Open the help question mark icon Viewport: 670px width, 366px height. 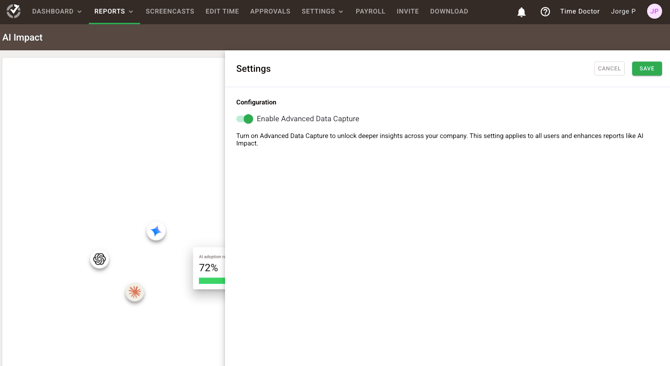(x=545, y=12)
